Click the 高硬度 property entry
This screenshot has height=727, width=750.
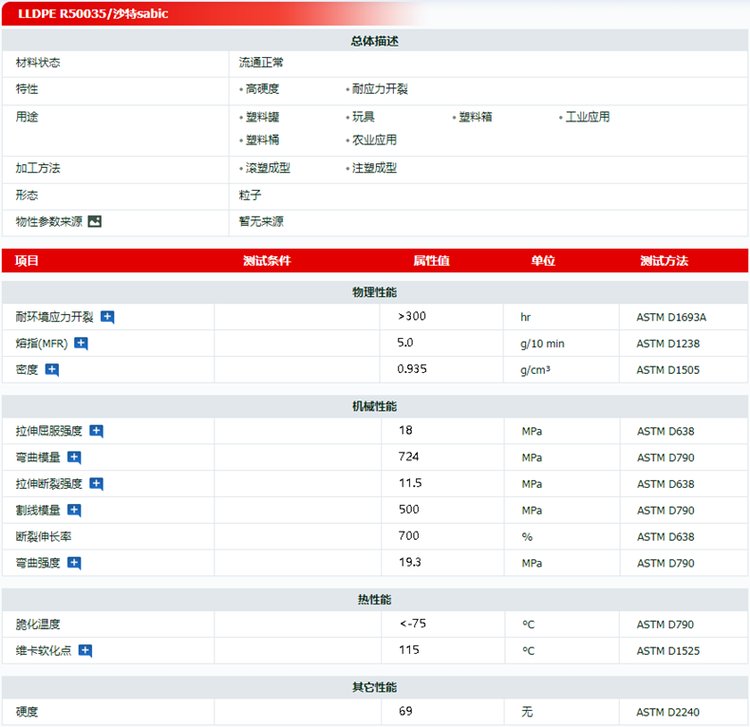(x=262, y=89)
